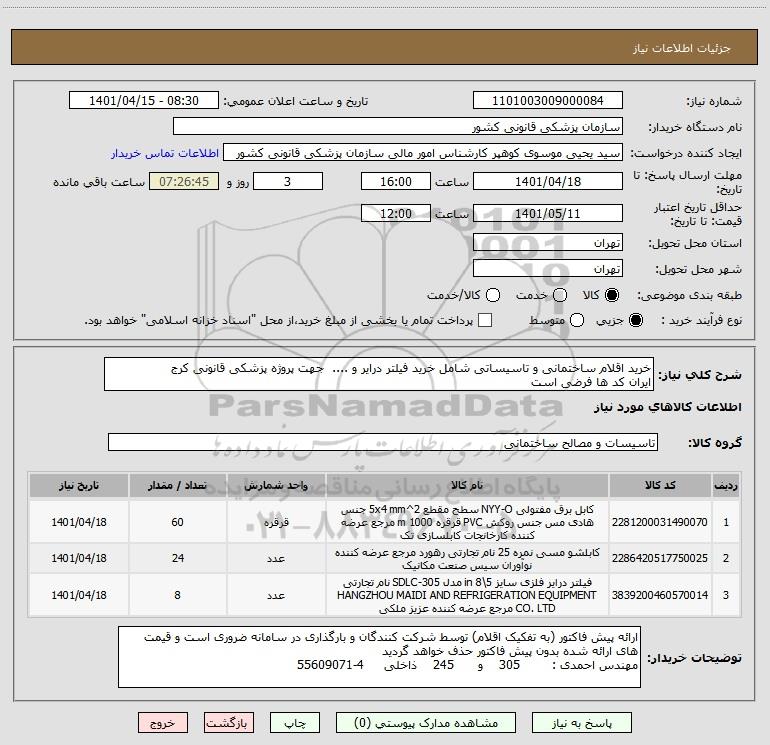This screenshot has height=745, width=770.
Task: Click the قرقره unit cell
Action: [x=276, y=522]
